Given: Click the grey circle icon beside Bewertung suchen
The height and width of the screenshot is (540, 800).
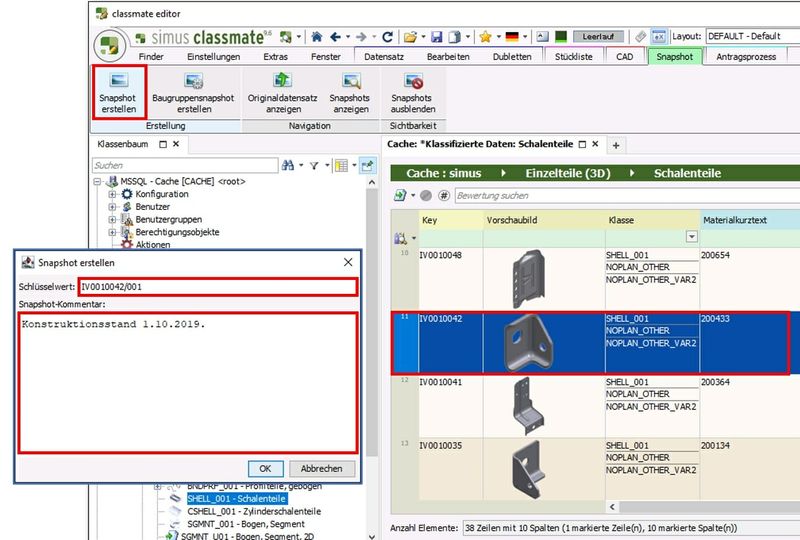Looking at the screenshot, I should (426, 195).
